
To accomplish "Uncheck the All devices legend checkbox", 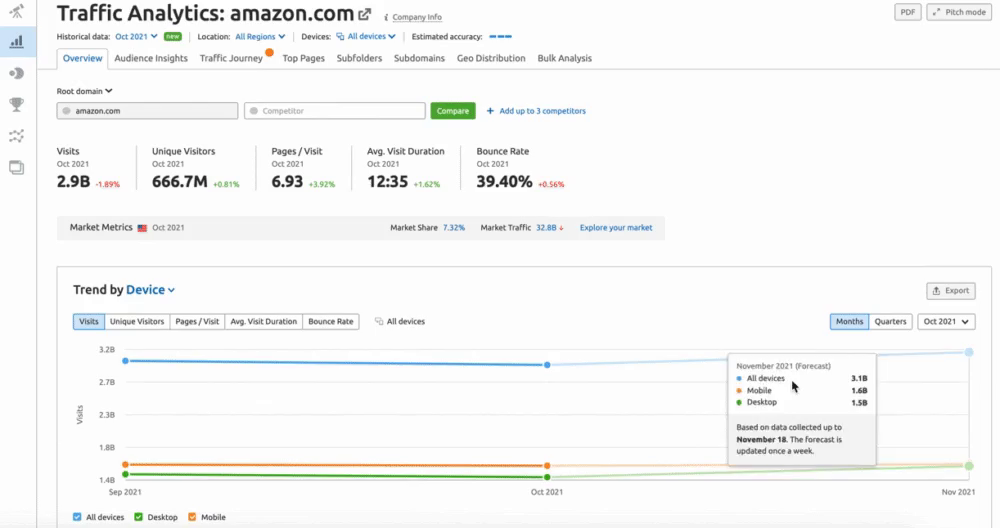I will (78, 517).
